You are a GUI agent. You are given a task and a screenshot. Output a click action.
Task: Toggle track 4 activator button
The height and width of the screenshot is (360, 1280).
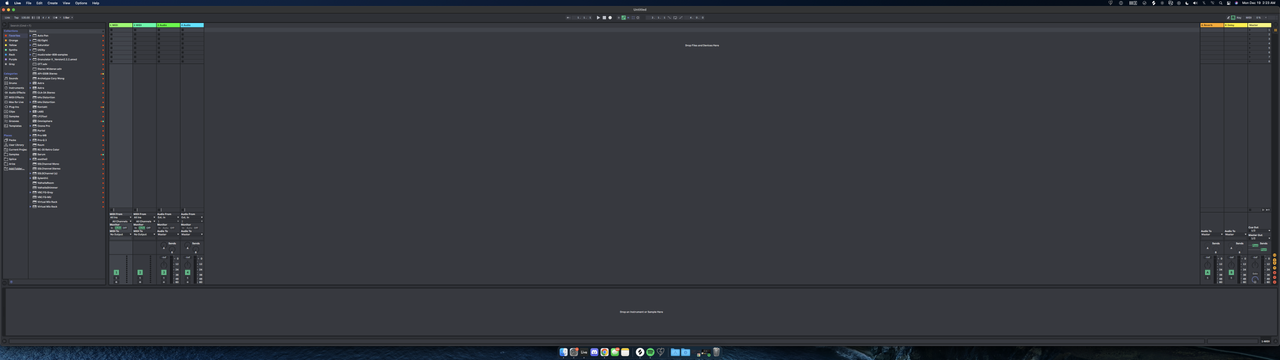pos(187,272)
